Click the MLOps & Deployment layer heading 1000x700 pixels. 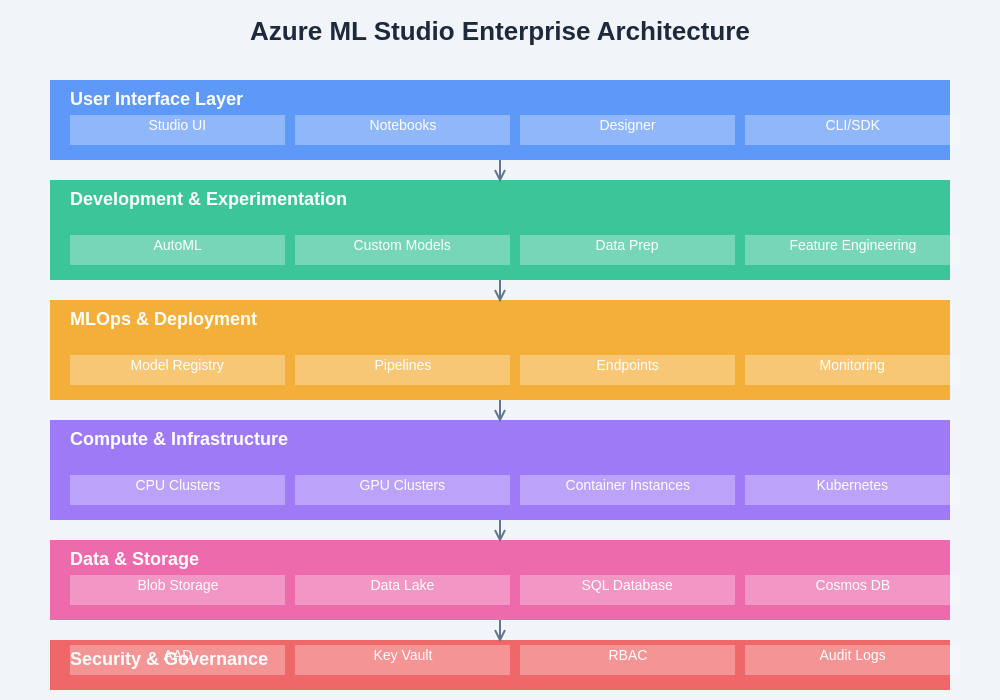163,319
